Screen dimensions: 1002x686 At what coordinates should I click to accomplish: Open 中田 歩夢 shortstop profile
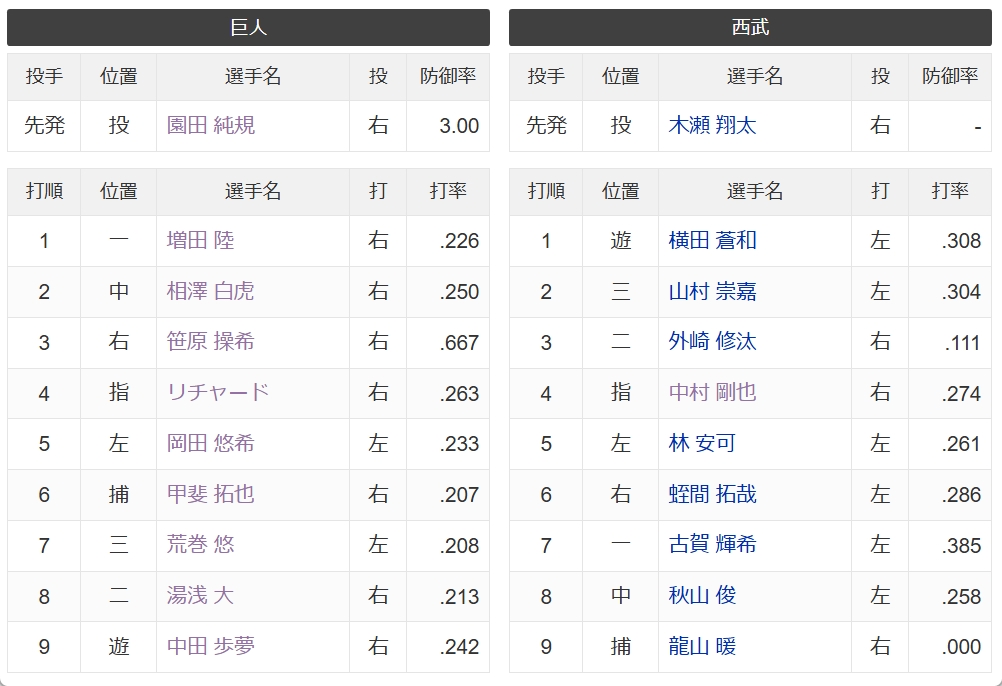pyautogui.click(x=211, y=646)
